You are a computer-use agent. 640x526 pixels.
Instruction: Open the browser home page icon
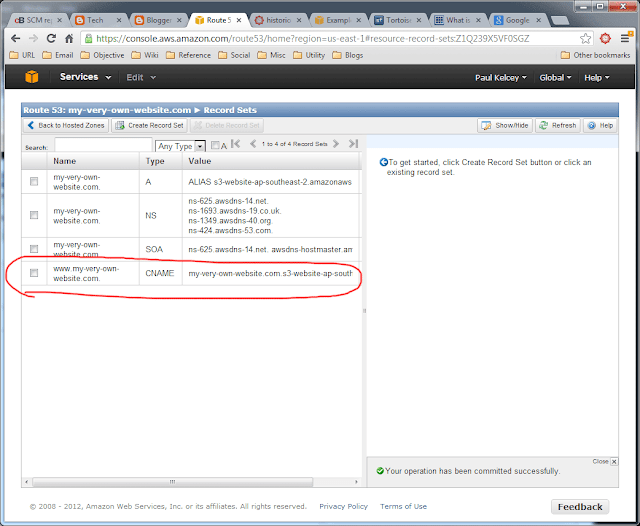(69, 38)
